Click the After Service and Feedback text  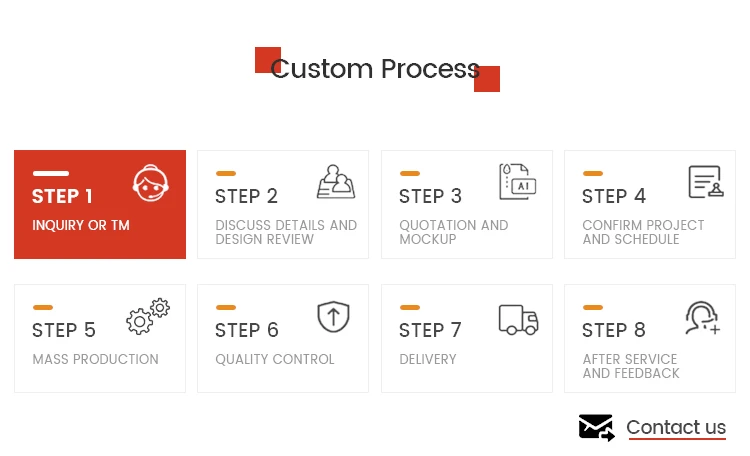click(631, 366)
